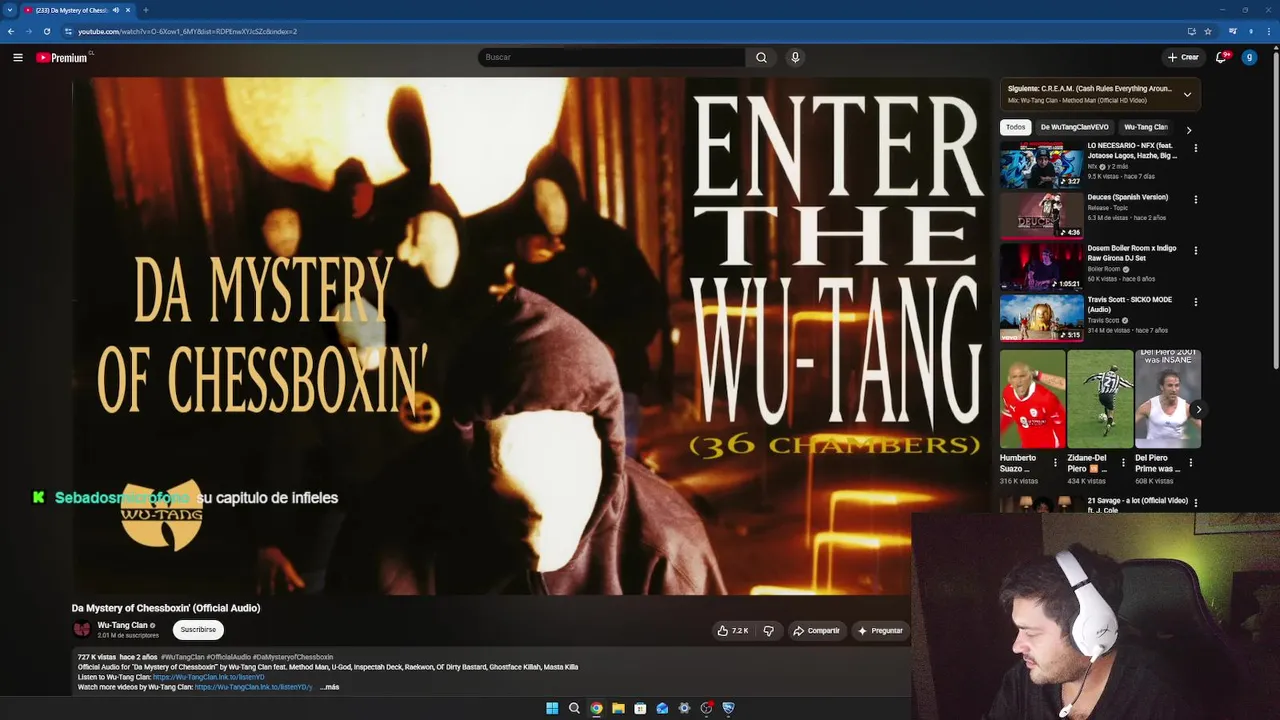
Task: Dislike the video with thumbs down
Action: (x=768, y=630)
